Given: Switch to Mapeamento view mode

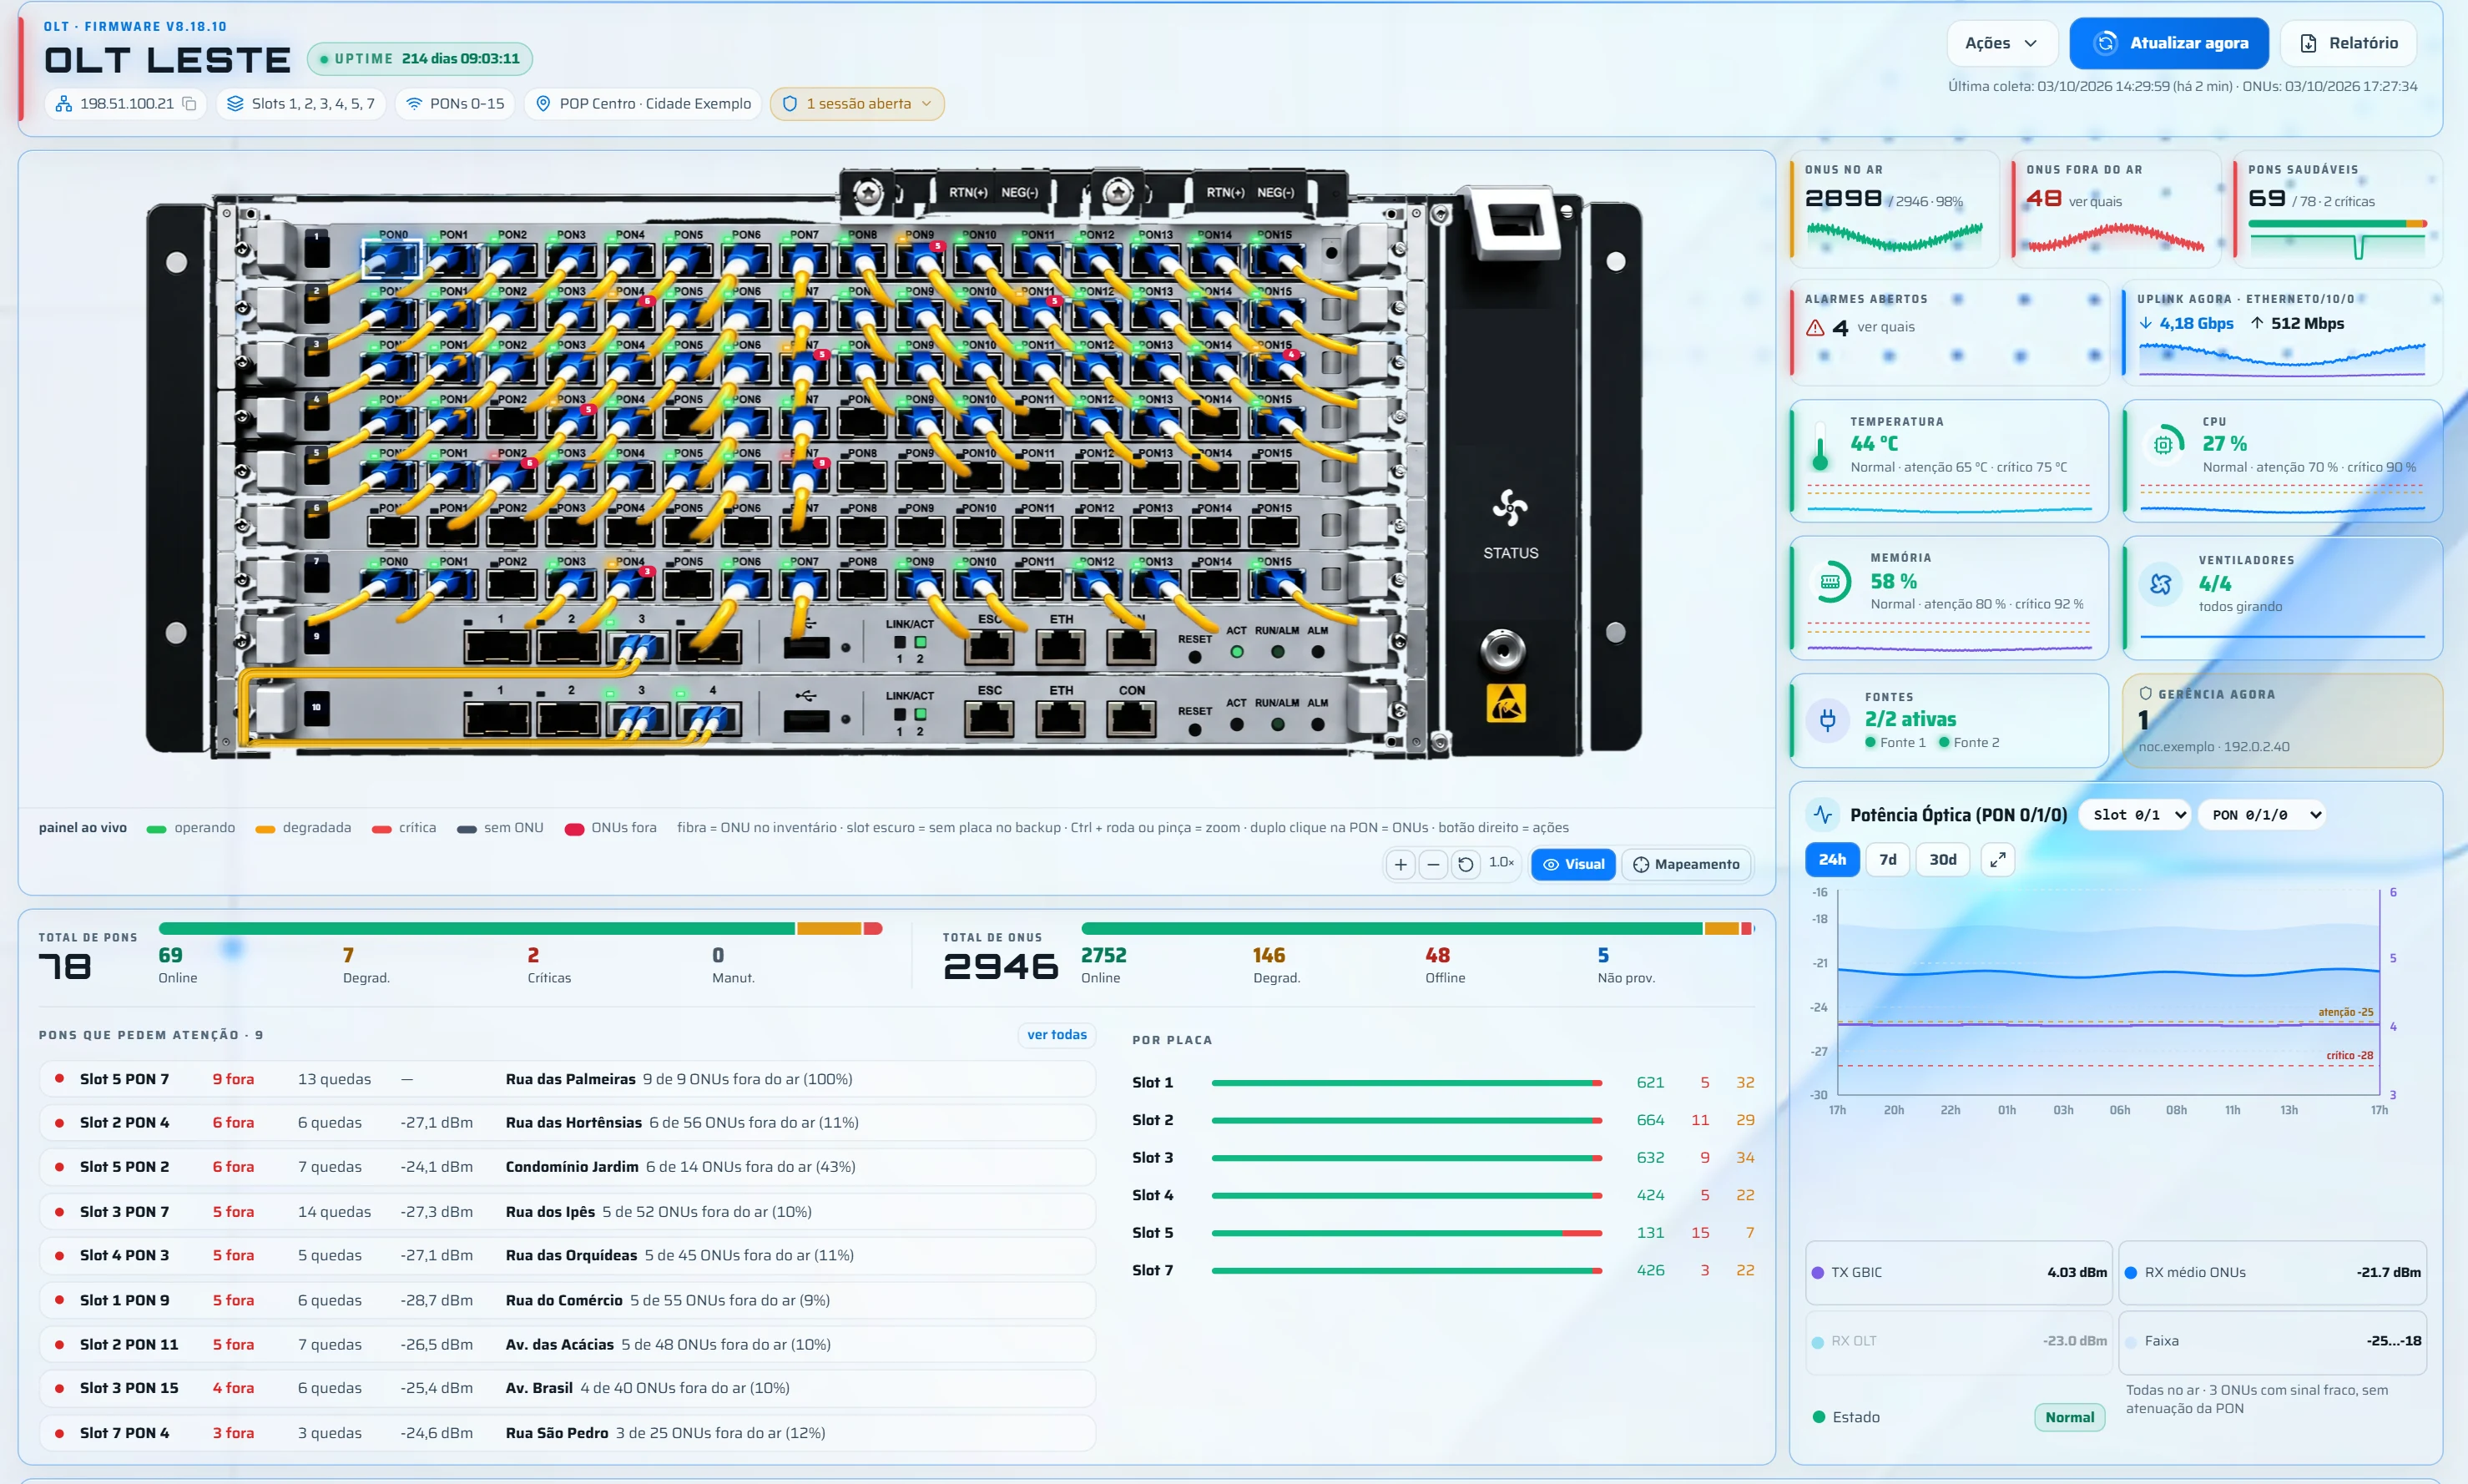Looking at the screenshot, I should point(1686,864).
